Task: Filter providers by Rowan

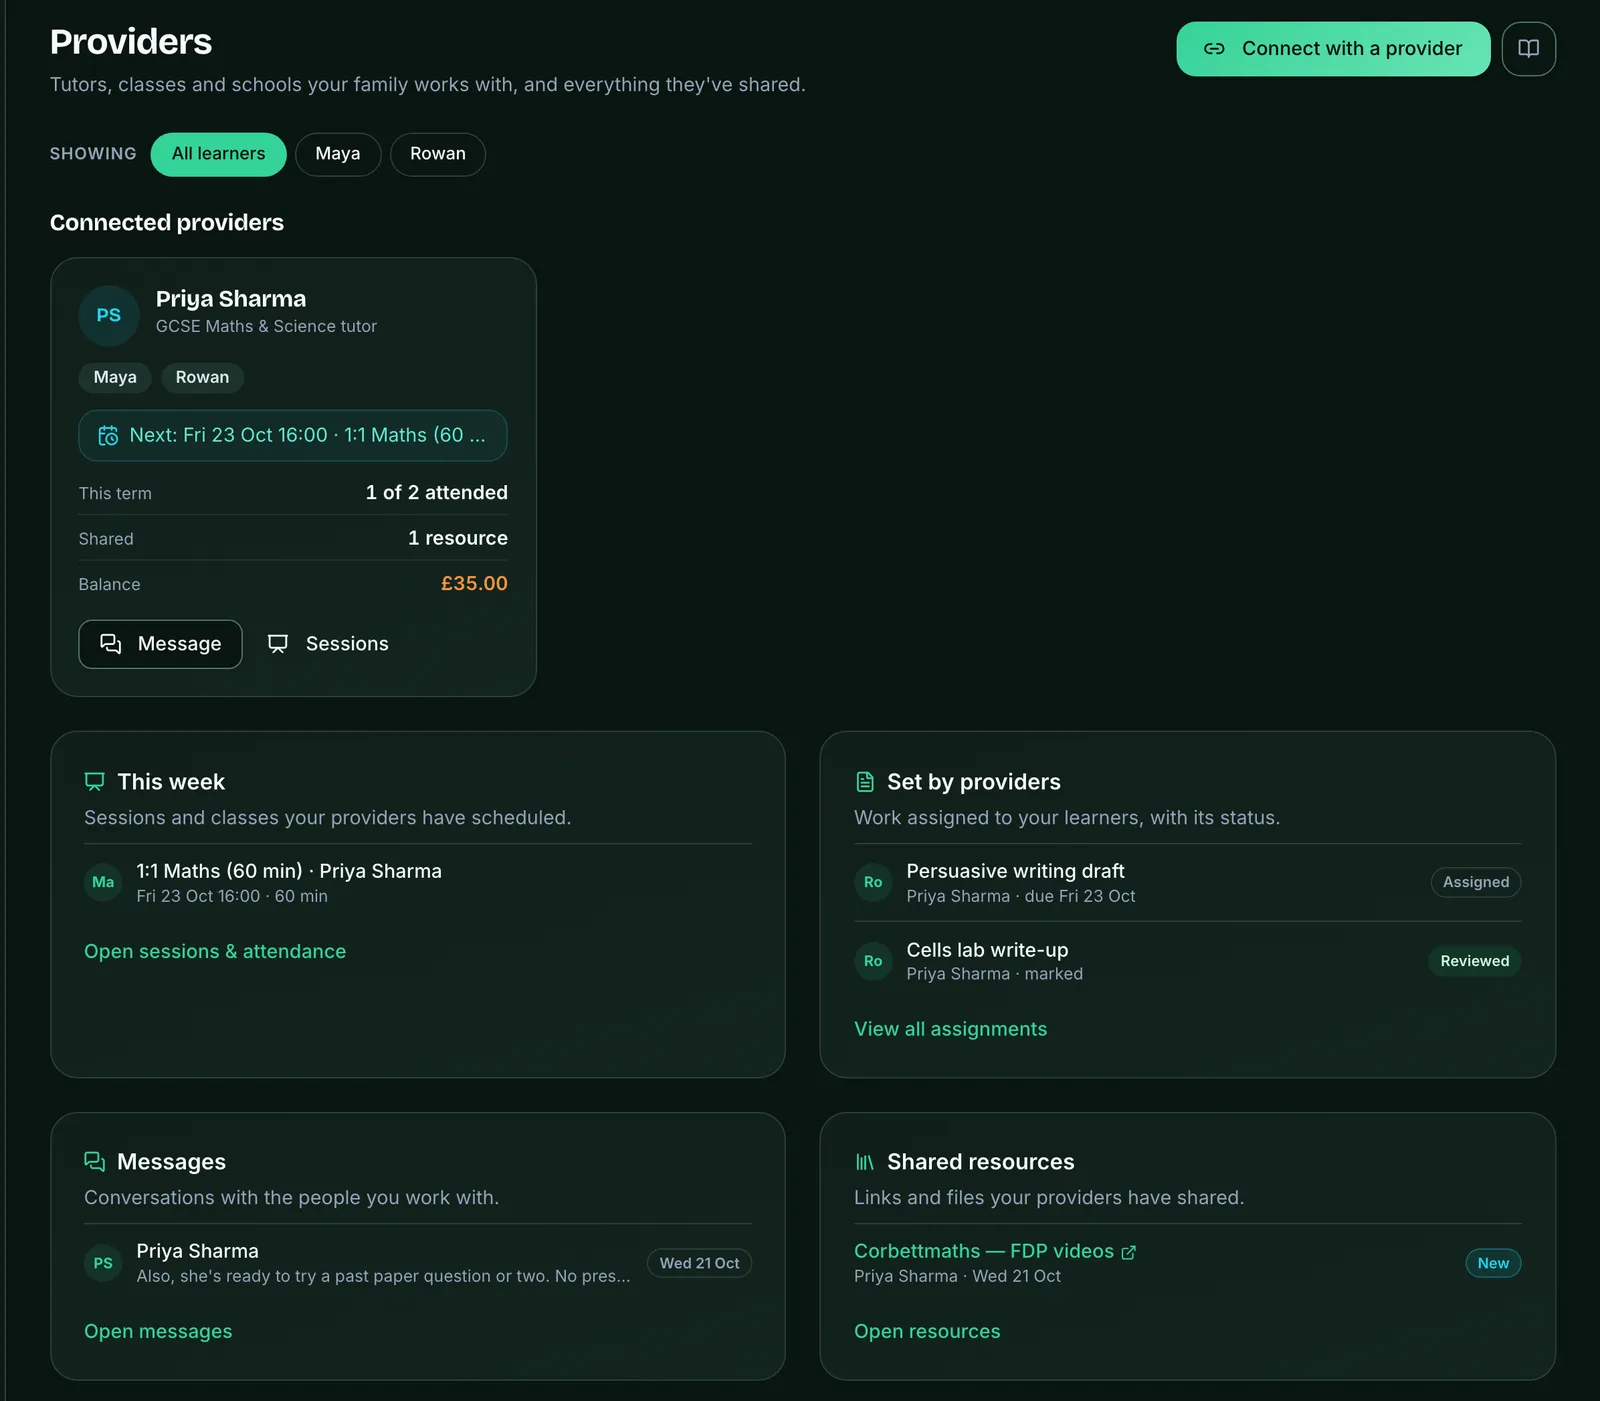Action: point(438,154)
